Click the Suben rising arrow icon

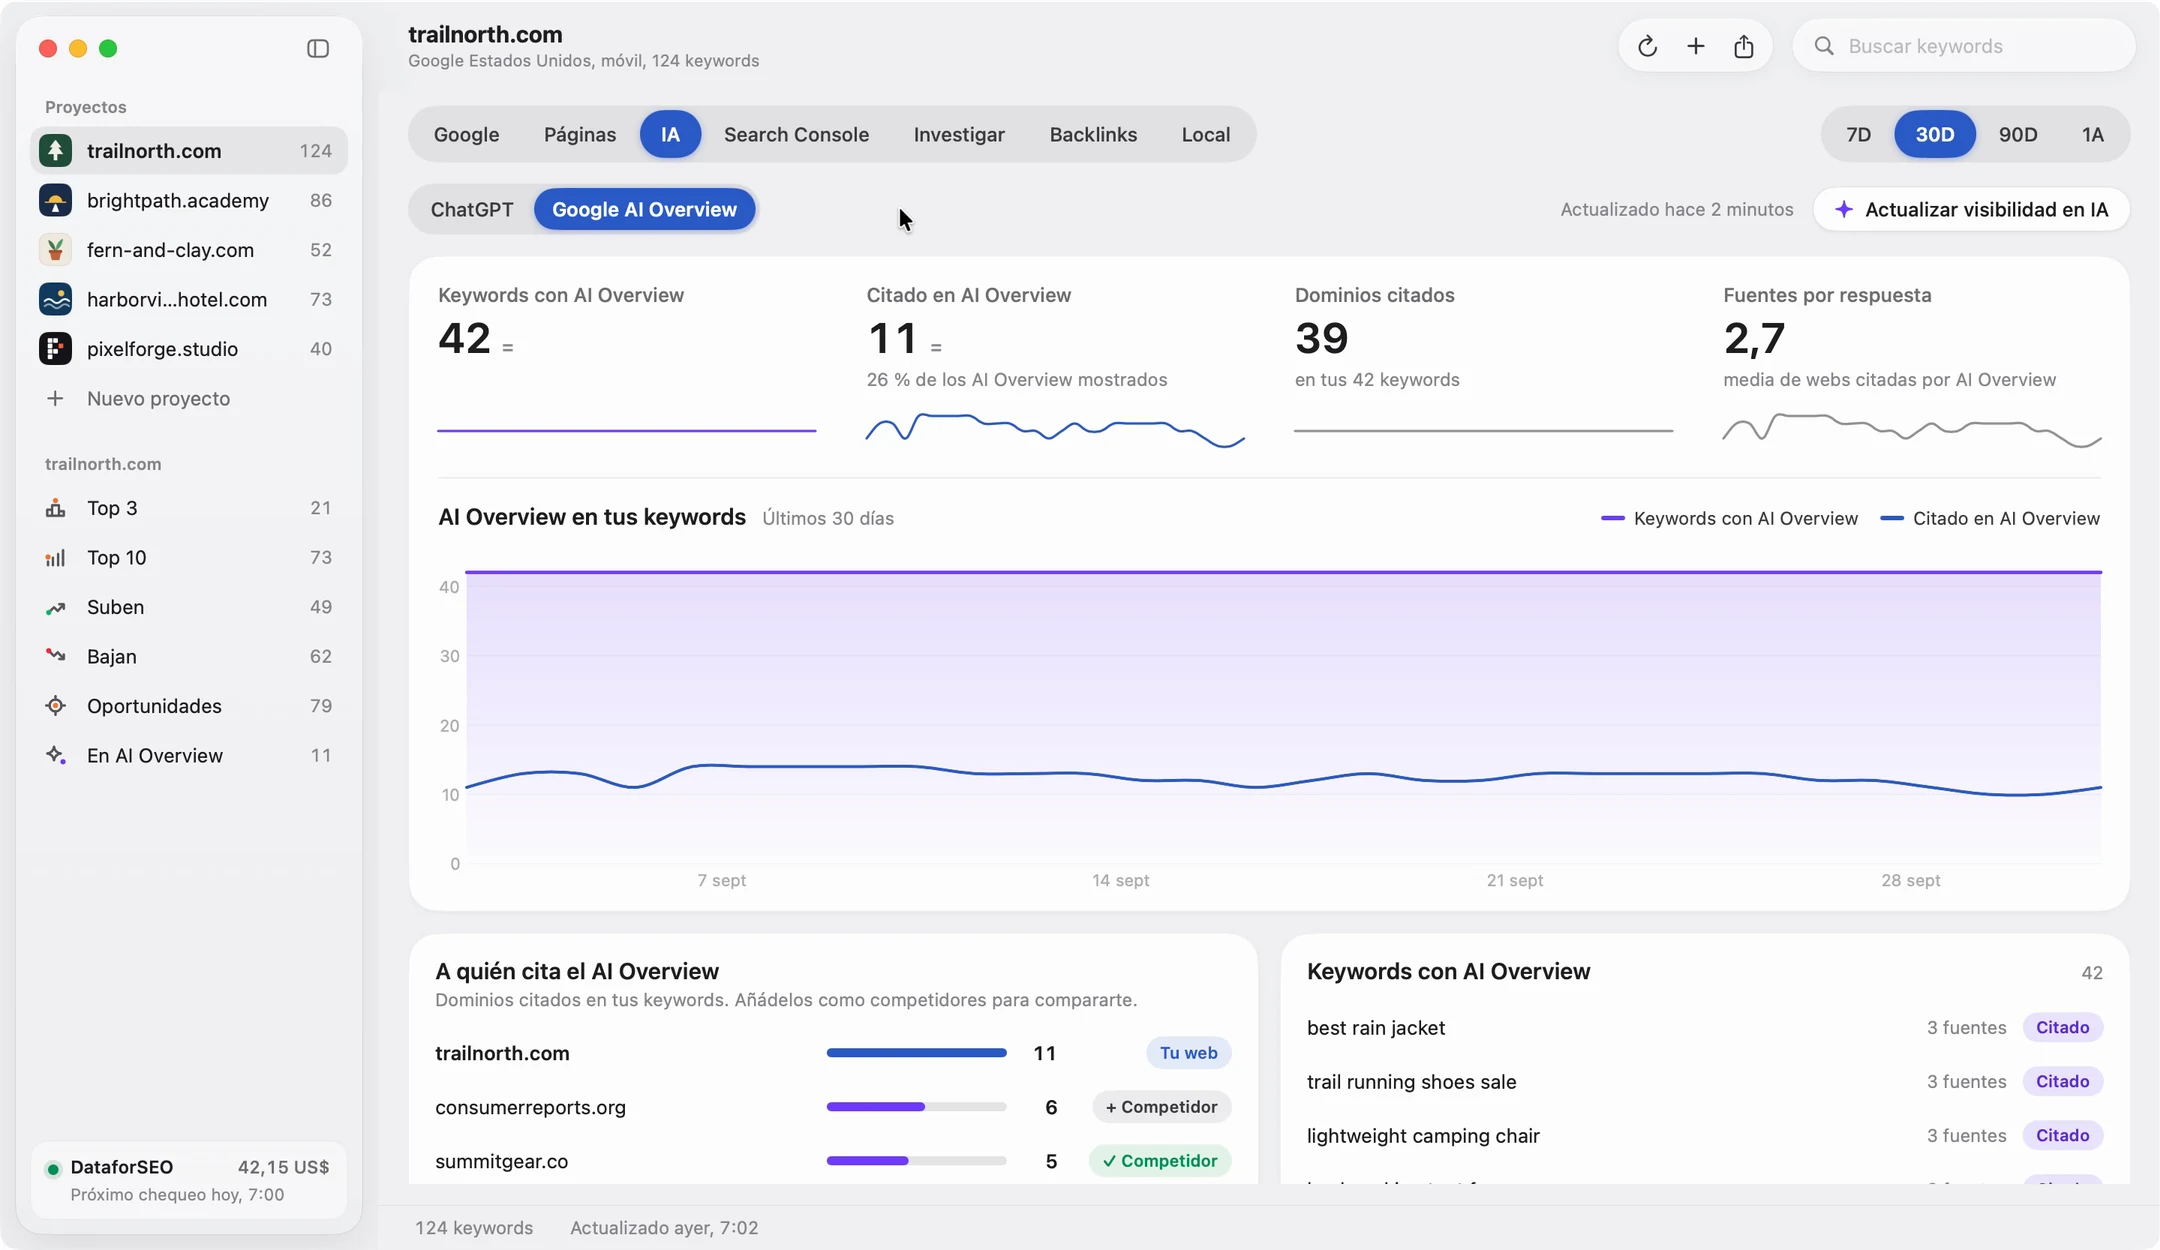tap(55, 607)
